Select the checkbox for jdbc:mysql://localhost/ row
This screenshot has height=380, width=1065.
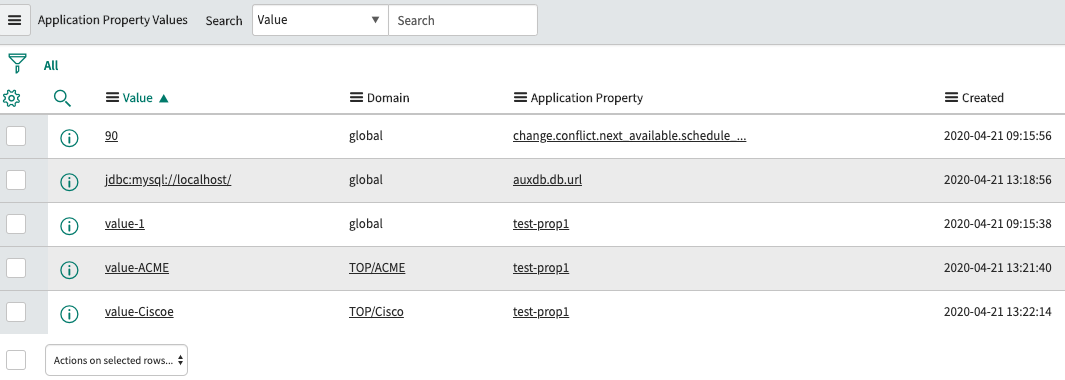click(16, 180)
